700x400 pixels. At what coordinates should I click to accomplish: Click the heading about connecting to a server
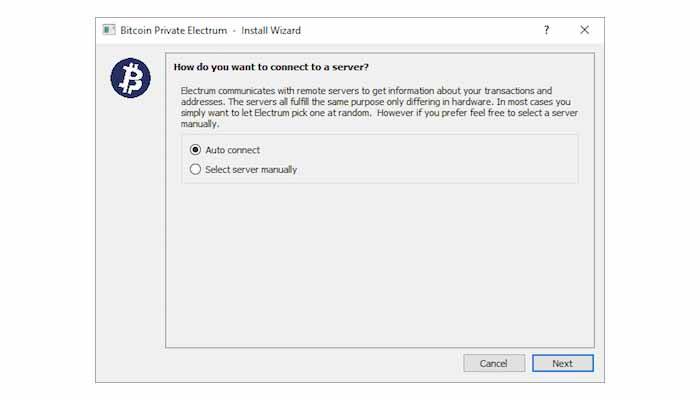point(271,67)
